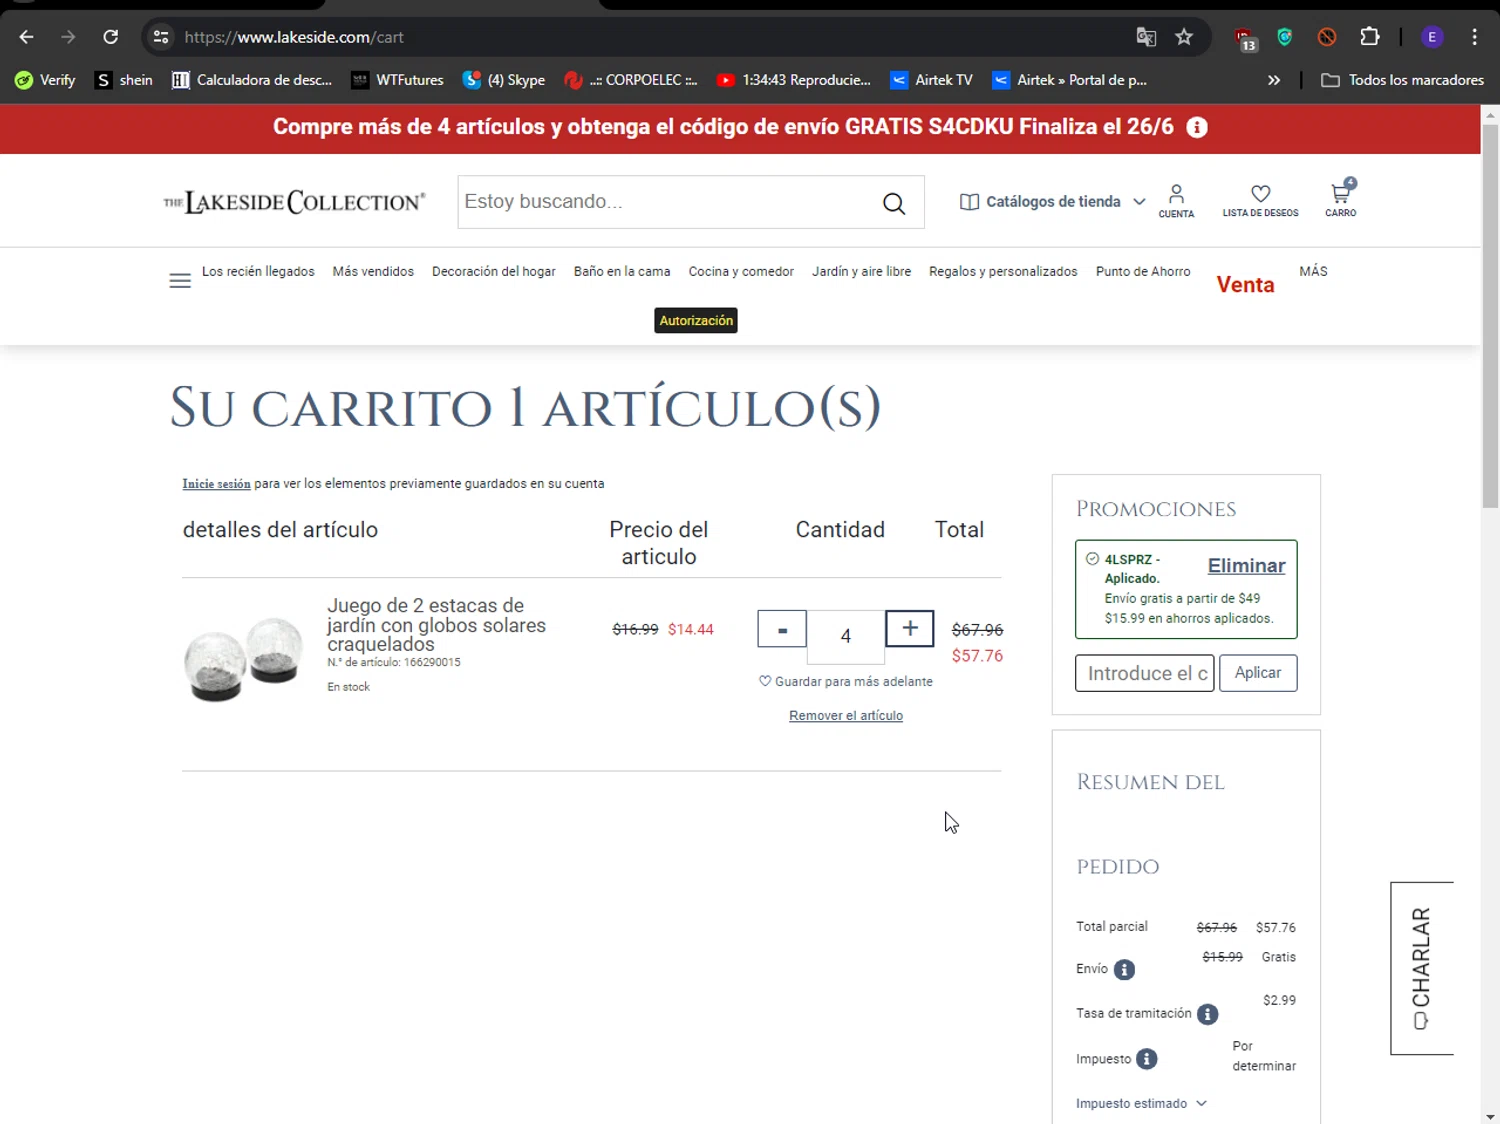The height and width of the screenshot is (1124, 1500).
Task: Open the Cocina y comedor menu
Action: 741,272
